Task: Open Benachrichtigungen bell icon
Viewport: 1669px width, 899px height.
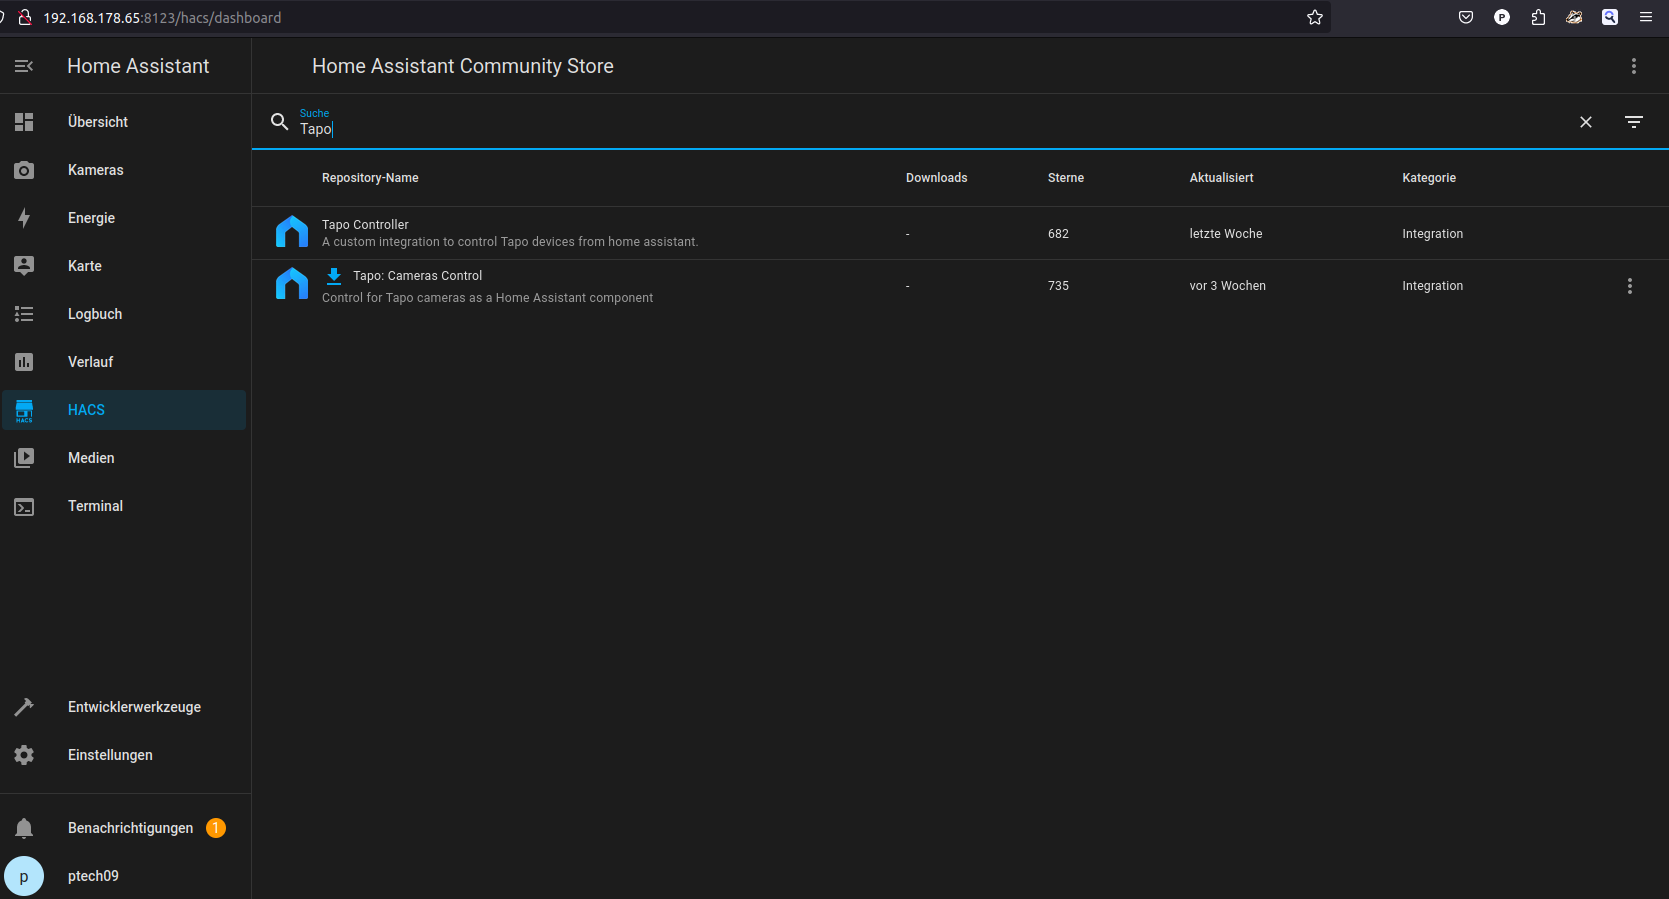Action: 24,828
